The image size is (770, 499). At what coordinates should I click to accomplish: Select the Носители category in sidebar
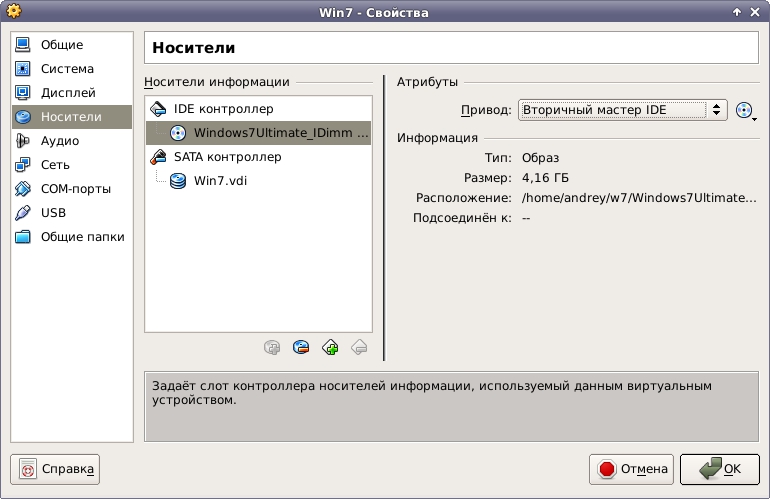[x=72, y=117]
